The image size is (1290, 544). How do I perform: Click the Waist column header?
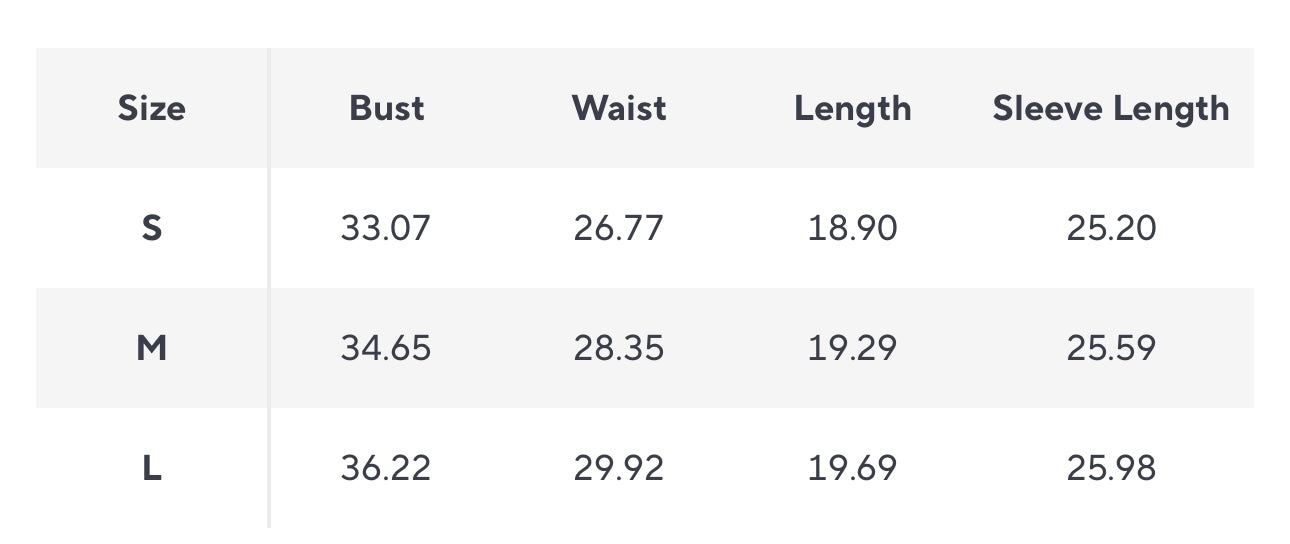[618, 108]
